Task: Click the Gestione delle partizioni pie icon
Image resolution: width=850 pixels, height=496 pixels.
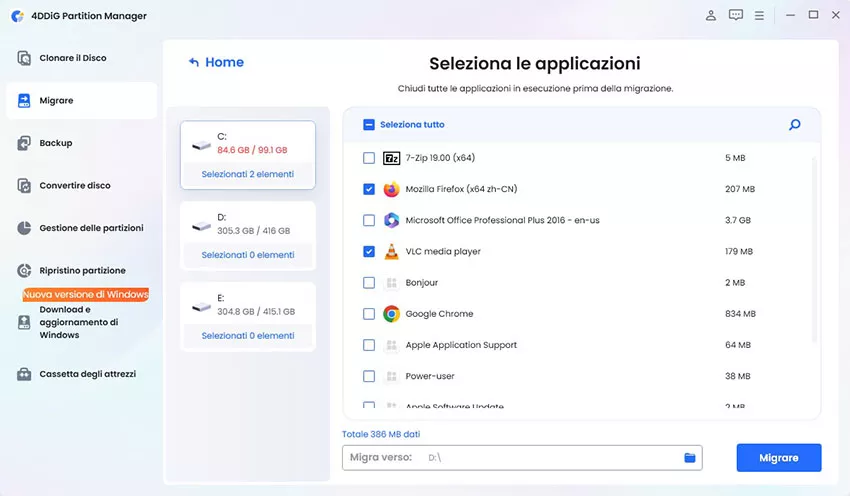Action: [24, 228]
